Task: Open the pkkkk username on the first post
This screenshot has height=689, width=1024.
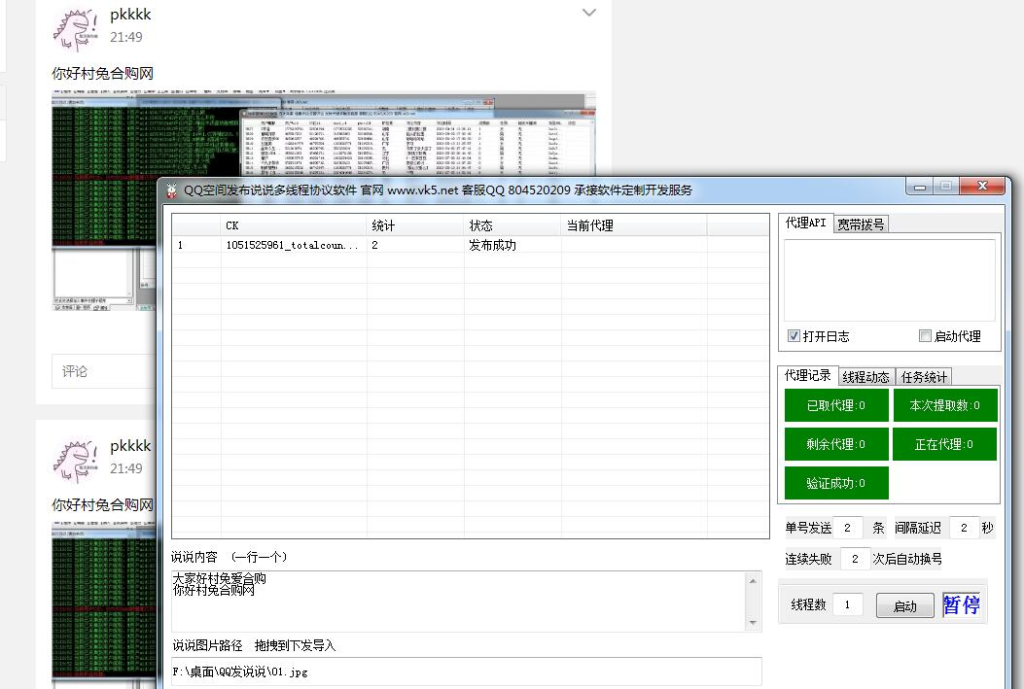Action: click(x=131, y=14)
